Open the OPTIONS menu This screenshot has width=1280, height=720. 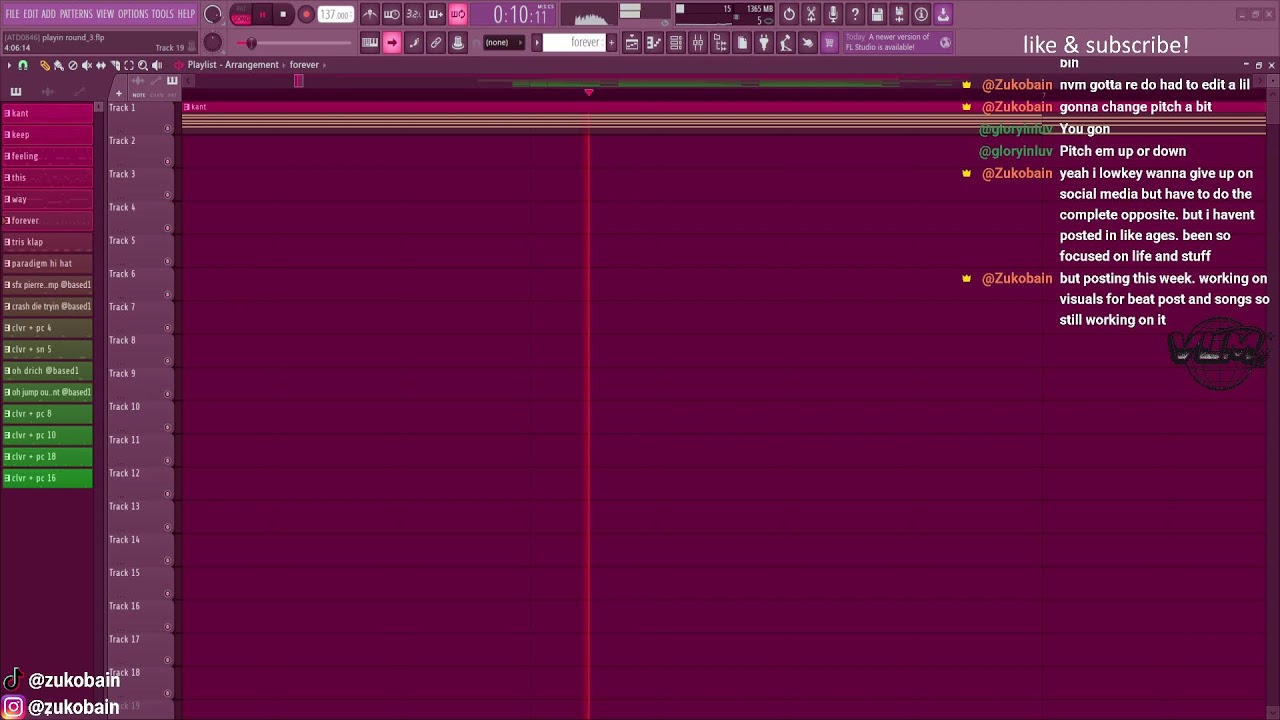[133, 14]
